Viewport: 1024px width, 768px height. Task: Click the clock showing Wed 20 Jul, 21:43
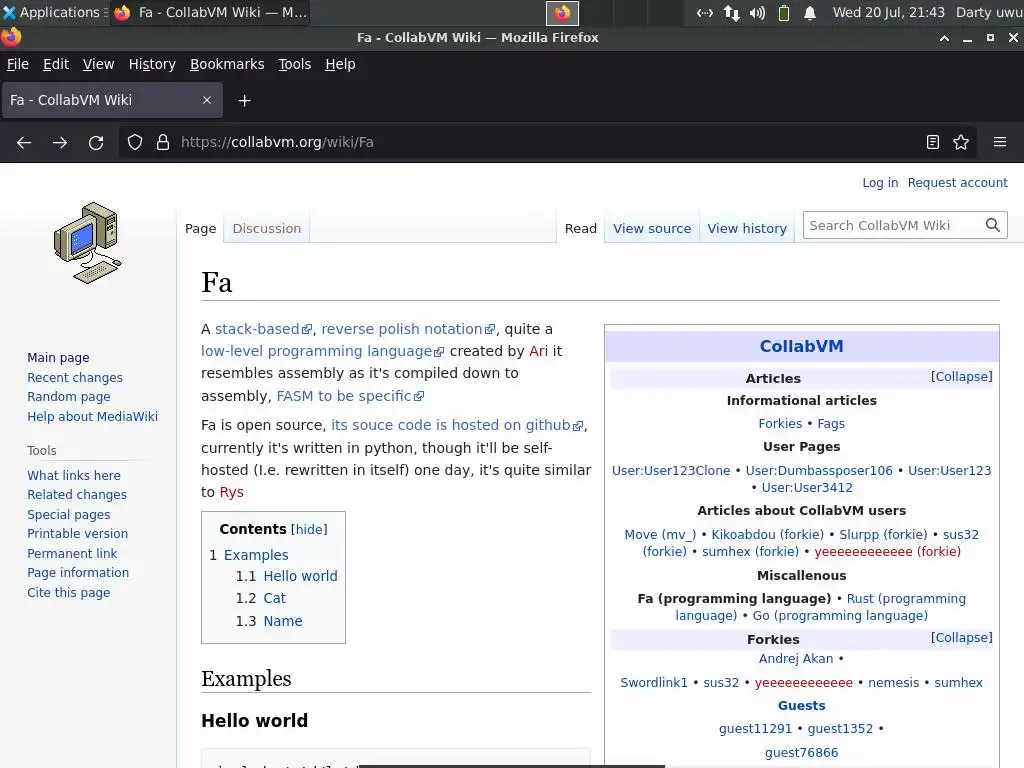coord(888,12)
